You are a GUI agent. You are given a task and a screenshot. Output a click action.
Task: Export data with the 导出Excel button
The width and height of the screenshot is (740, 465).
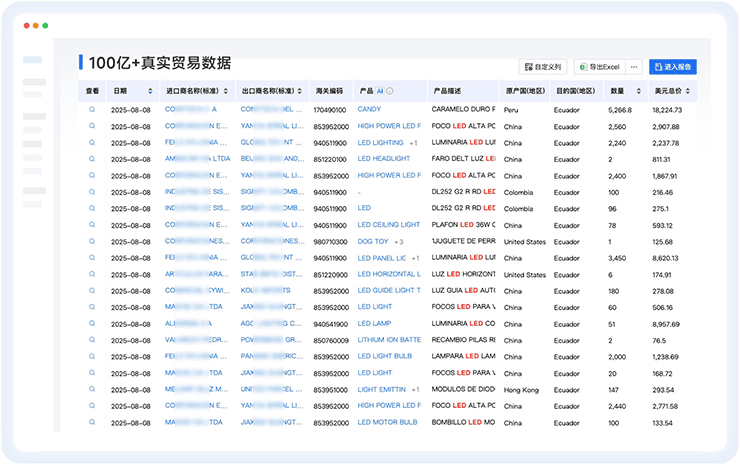tap(599, 67)
